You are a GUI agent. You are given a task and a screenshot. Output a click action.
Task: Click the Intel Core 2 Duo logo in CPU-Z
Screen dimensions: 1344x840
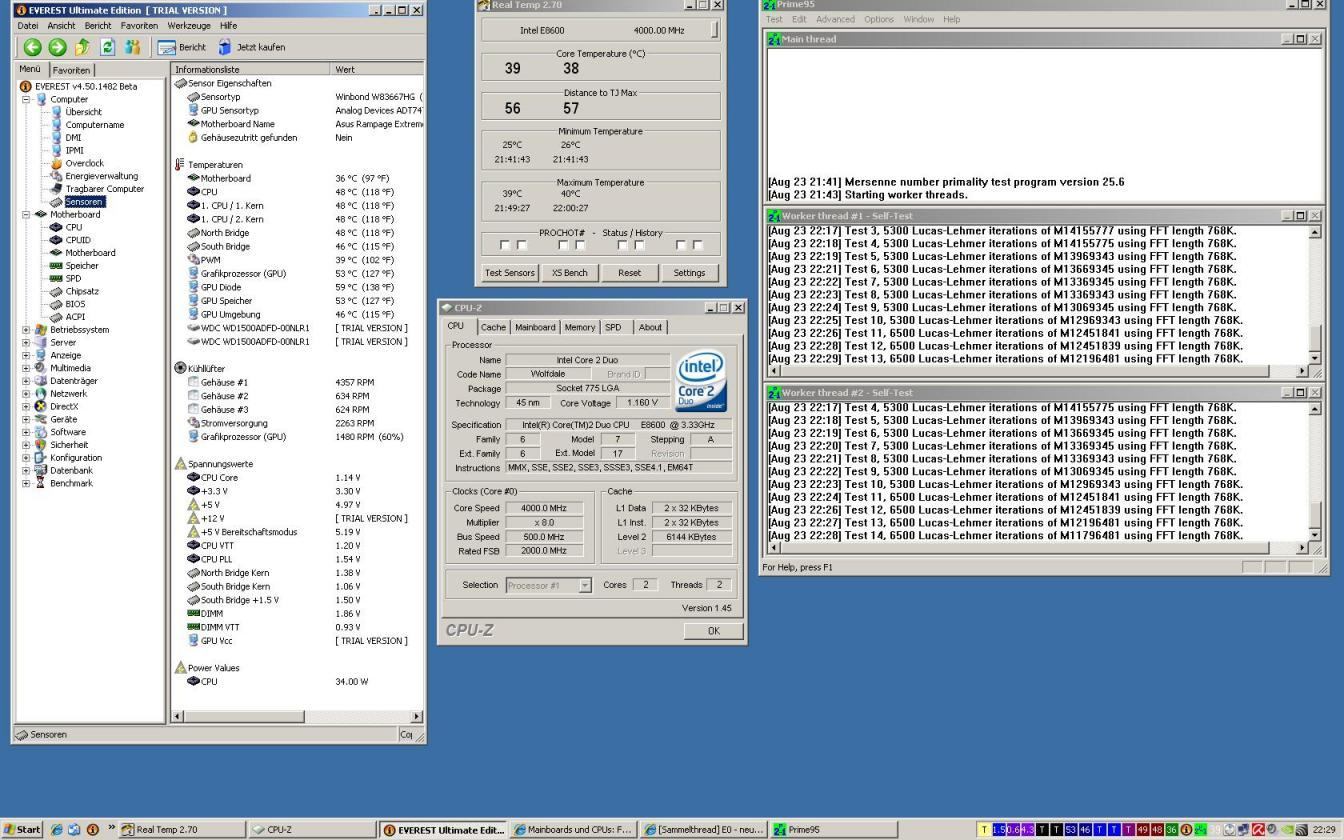pyautogui.click(x=700, y=380)
